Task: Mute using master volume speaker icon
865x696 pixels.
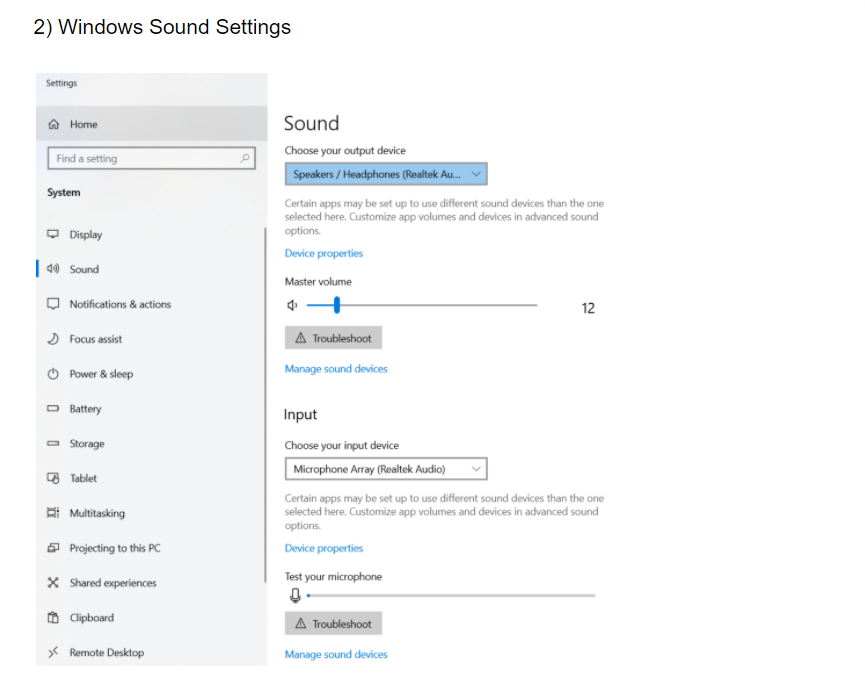Action: coord(292,305)
